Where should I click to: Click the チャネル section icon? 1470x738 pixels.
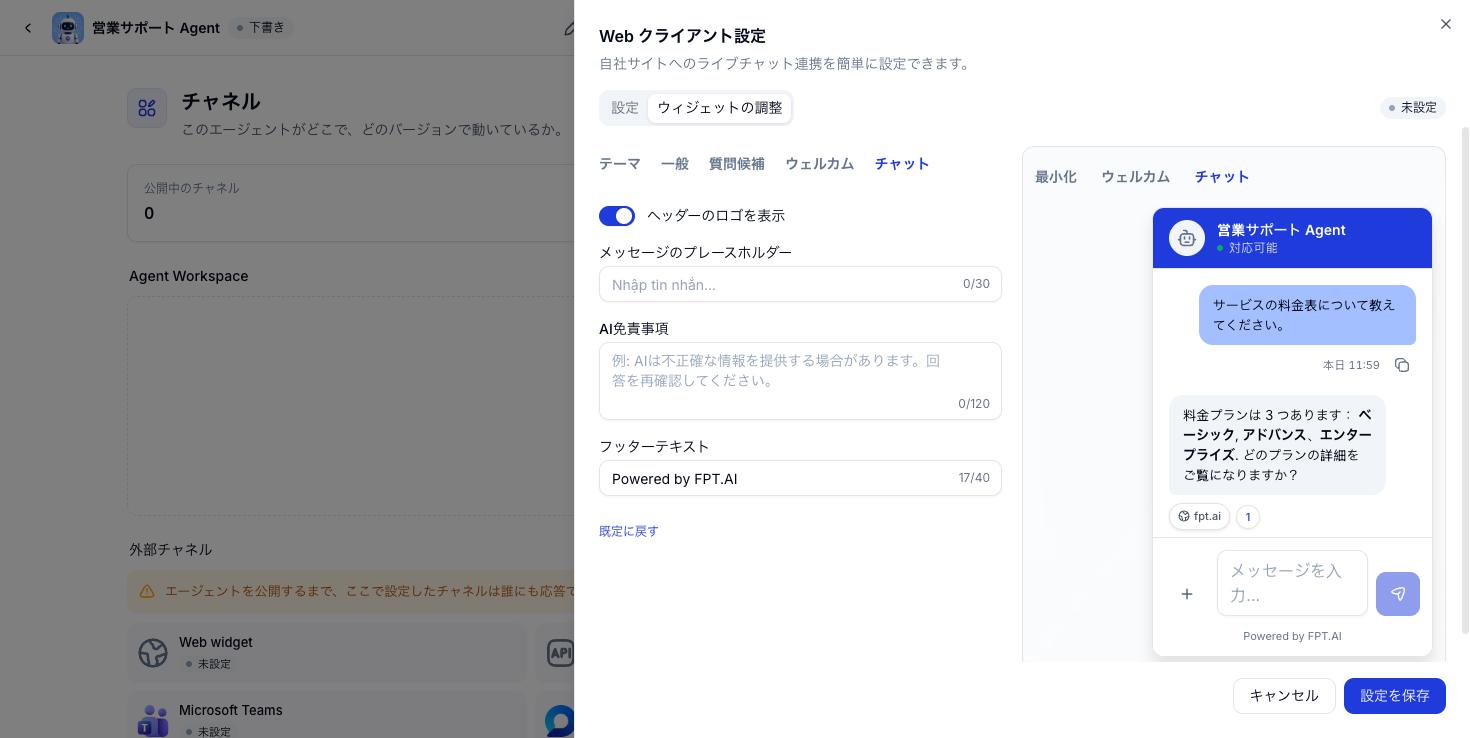tap(147, 108)
